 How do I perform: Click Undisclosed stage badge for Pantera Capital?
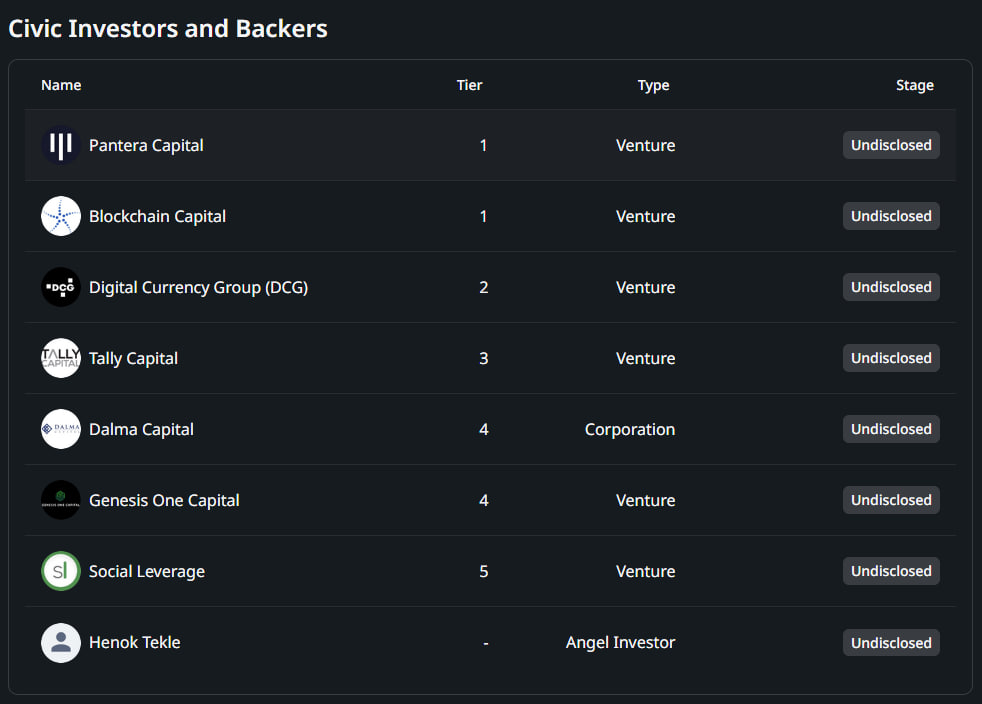tap(891, 145)
